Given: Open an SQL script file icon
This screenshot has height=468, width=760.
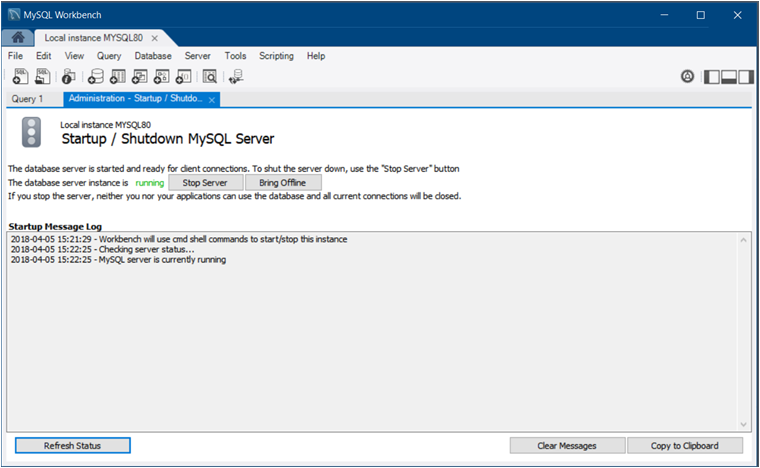Looking at the screenshot, I should 43,77.
